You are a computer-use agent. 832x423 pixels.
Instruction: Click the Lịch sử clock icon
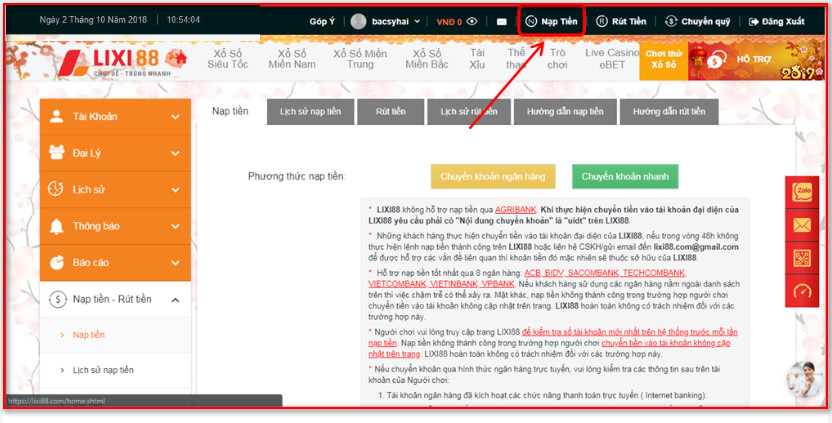tap(56, 188)
